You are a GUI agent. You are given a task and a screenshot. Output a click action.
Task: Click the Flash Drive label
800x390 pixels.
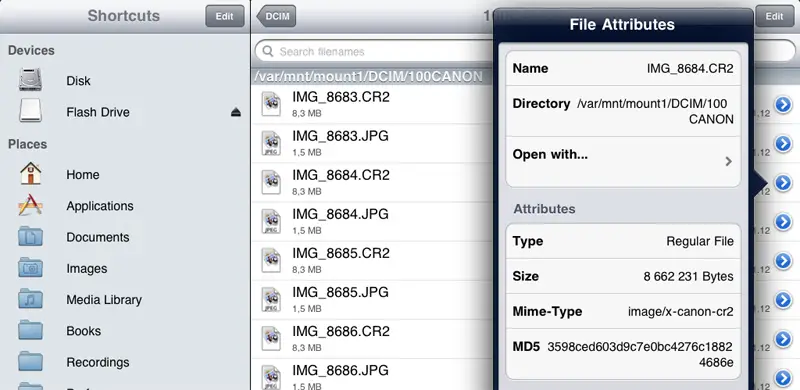tap(98, 112)
